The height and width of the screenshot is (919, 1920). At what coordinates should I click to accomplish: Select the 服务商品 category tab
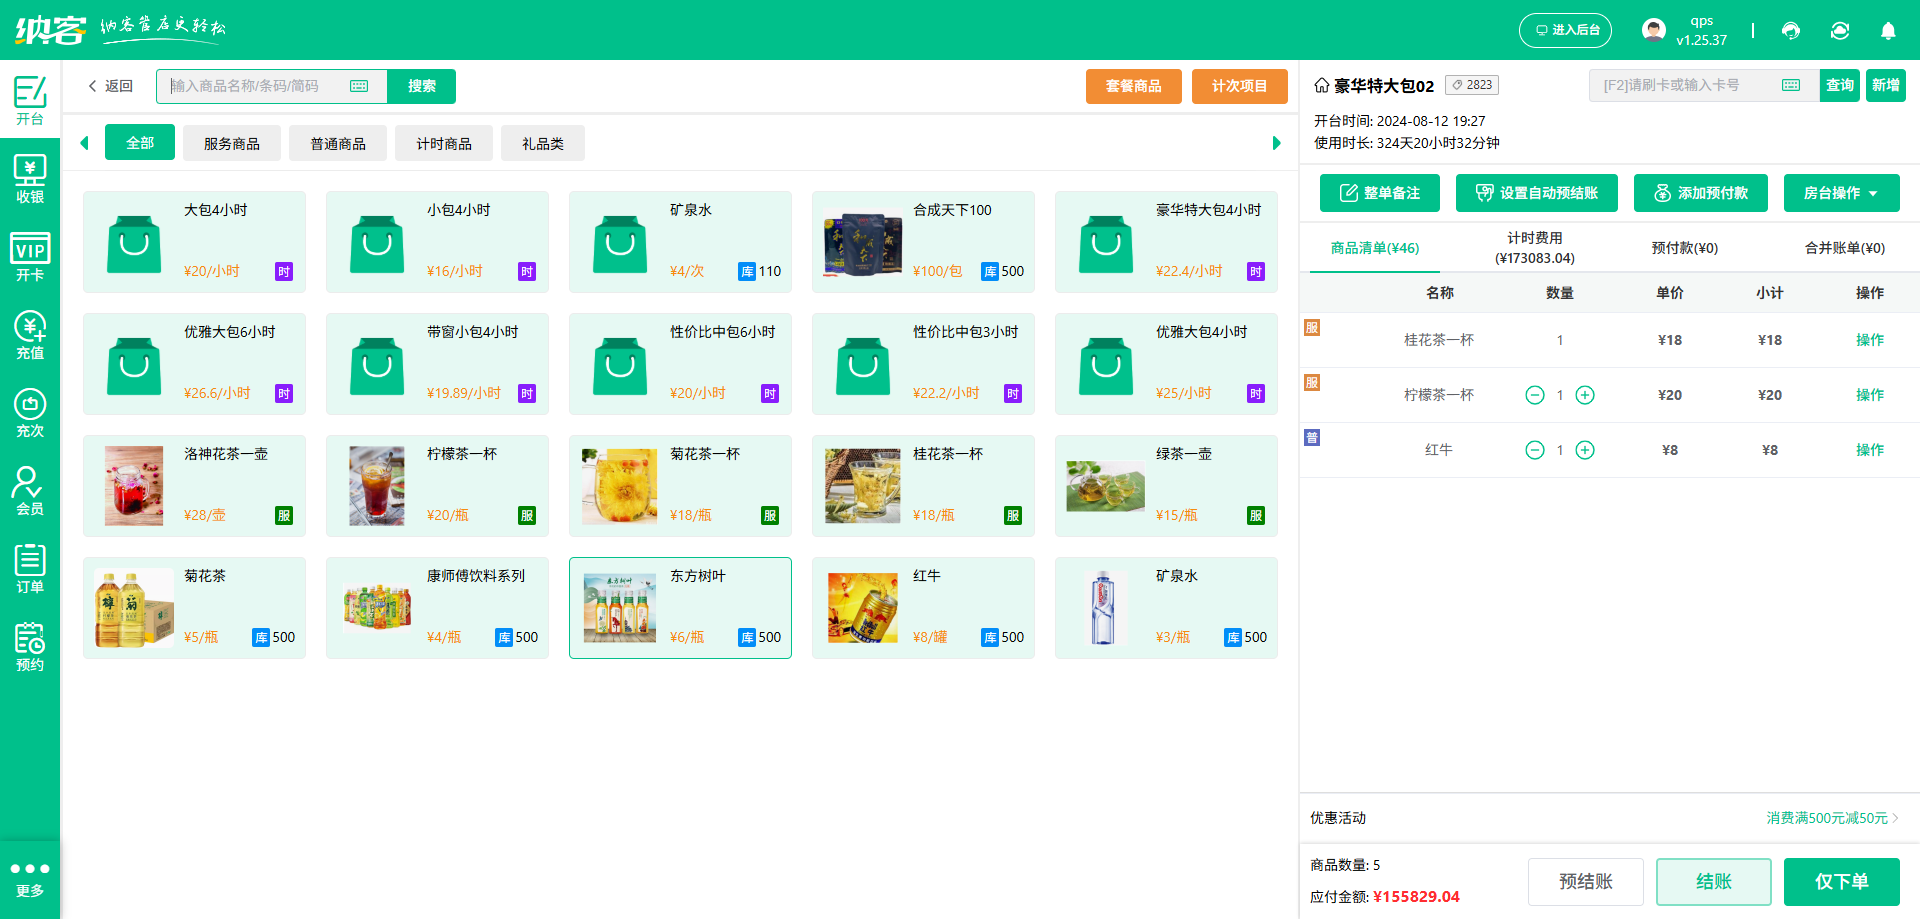(x=232, y=144)
